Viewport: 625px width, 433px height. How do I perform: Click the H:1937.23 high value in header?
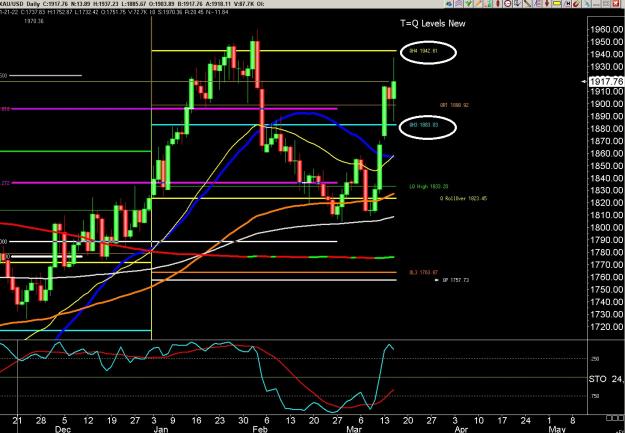106,3
